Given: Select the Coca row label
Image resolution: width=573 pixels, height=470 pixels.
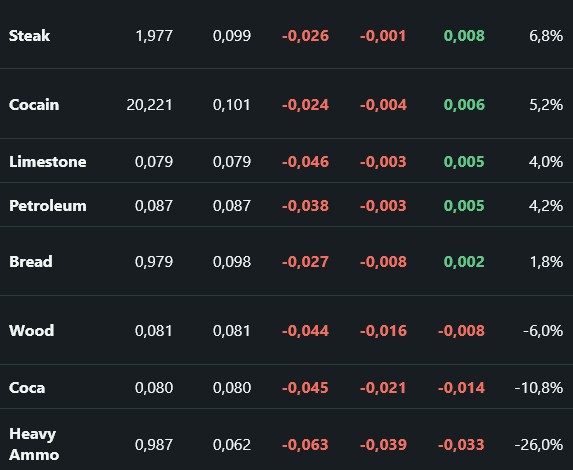Looking at the screenshot, I should point(27,387).
